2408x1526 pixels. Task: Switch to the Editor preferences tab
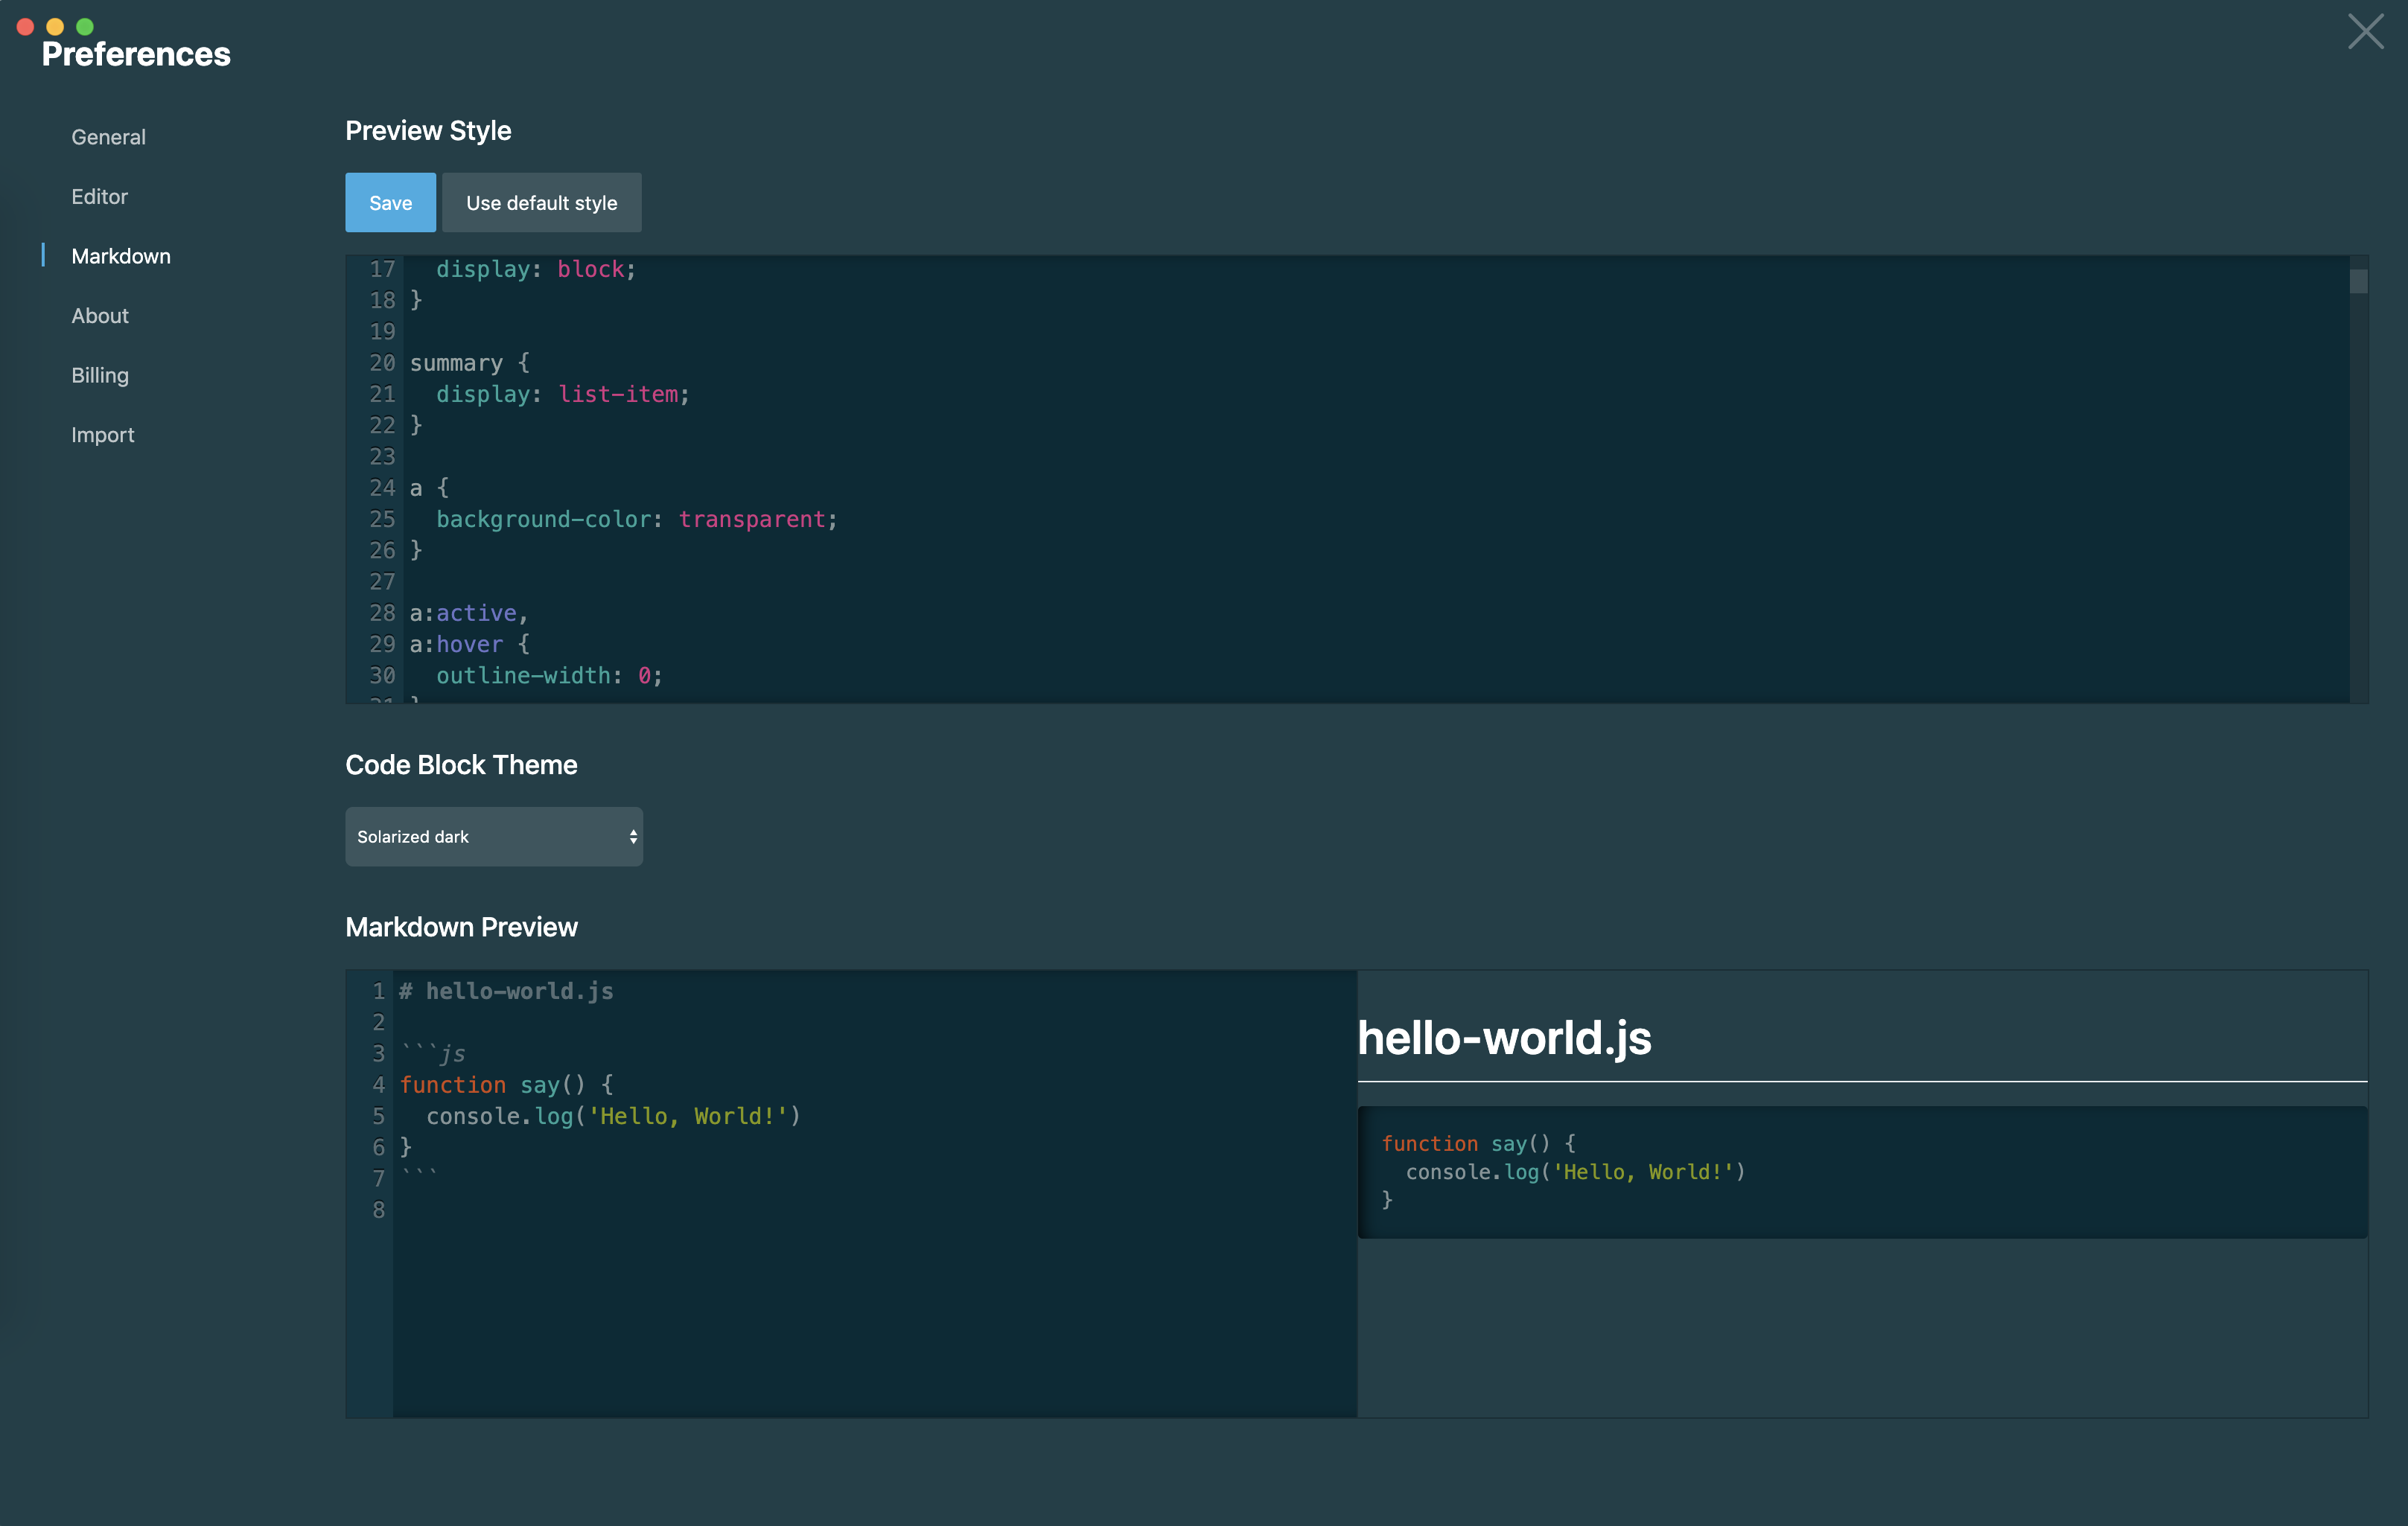[x=99, y=197]
